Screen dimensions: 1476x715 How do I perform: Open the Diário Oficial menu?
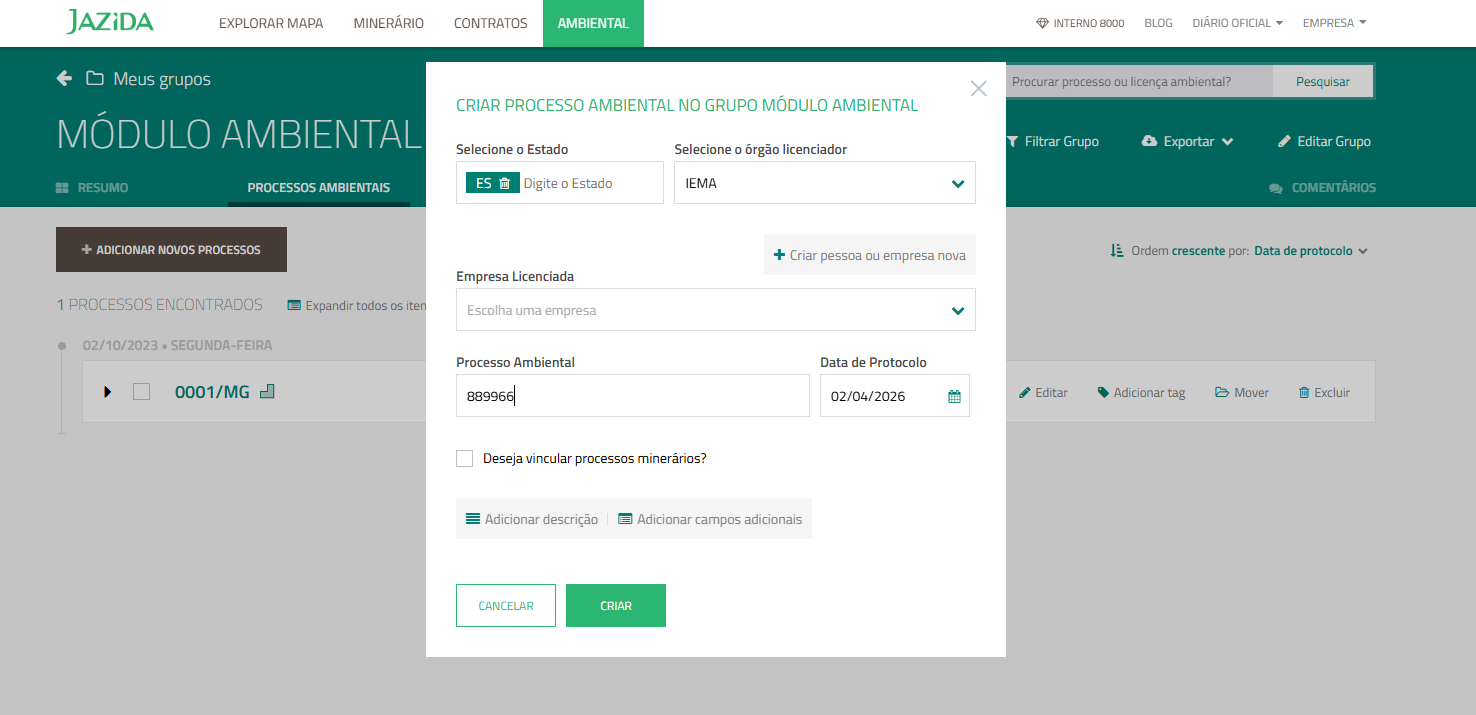coord(1237,23)
